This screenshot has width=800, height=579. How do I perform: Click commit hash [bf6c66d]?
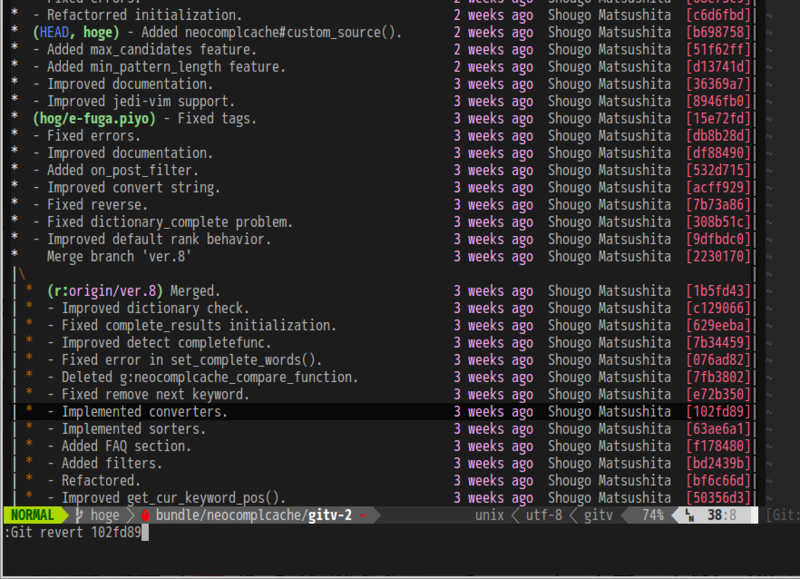[718, 481]
